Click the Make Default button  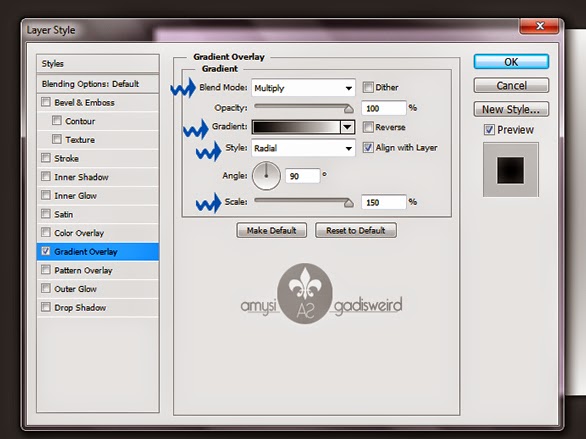pos(271,231)
